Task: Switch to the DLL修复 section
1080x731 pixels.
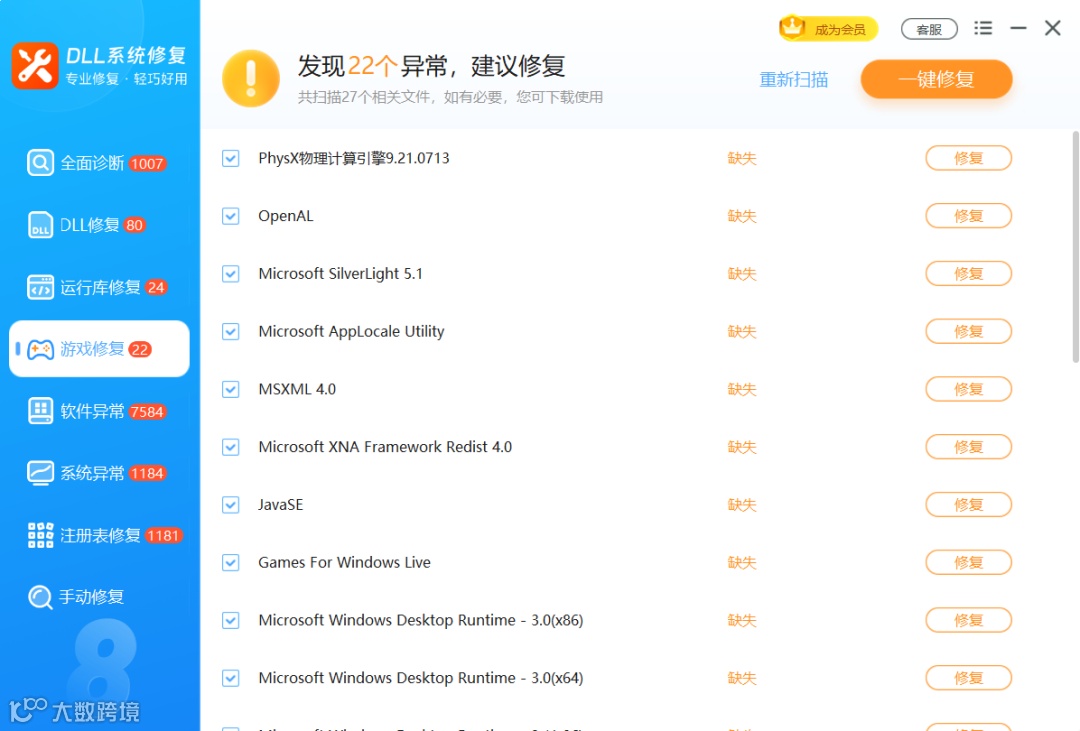Action: (x=99, y=225)
